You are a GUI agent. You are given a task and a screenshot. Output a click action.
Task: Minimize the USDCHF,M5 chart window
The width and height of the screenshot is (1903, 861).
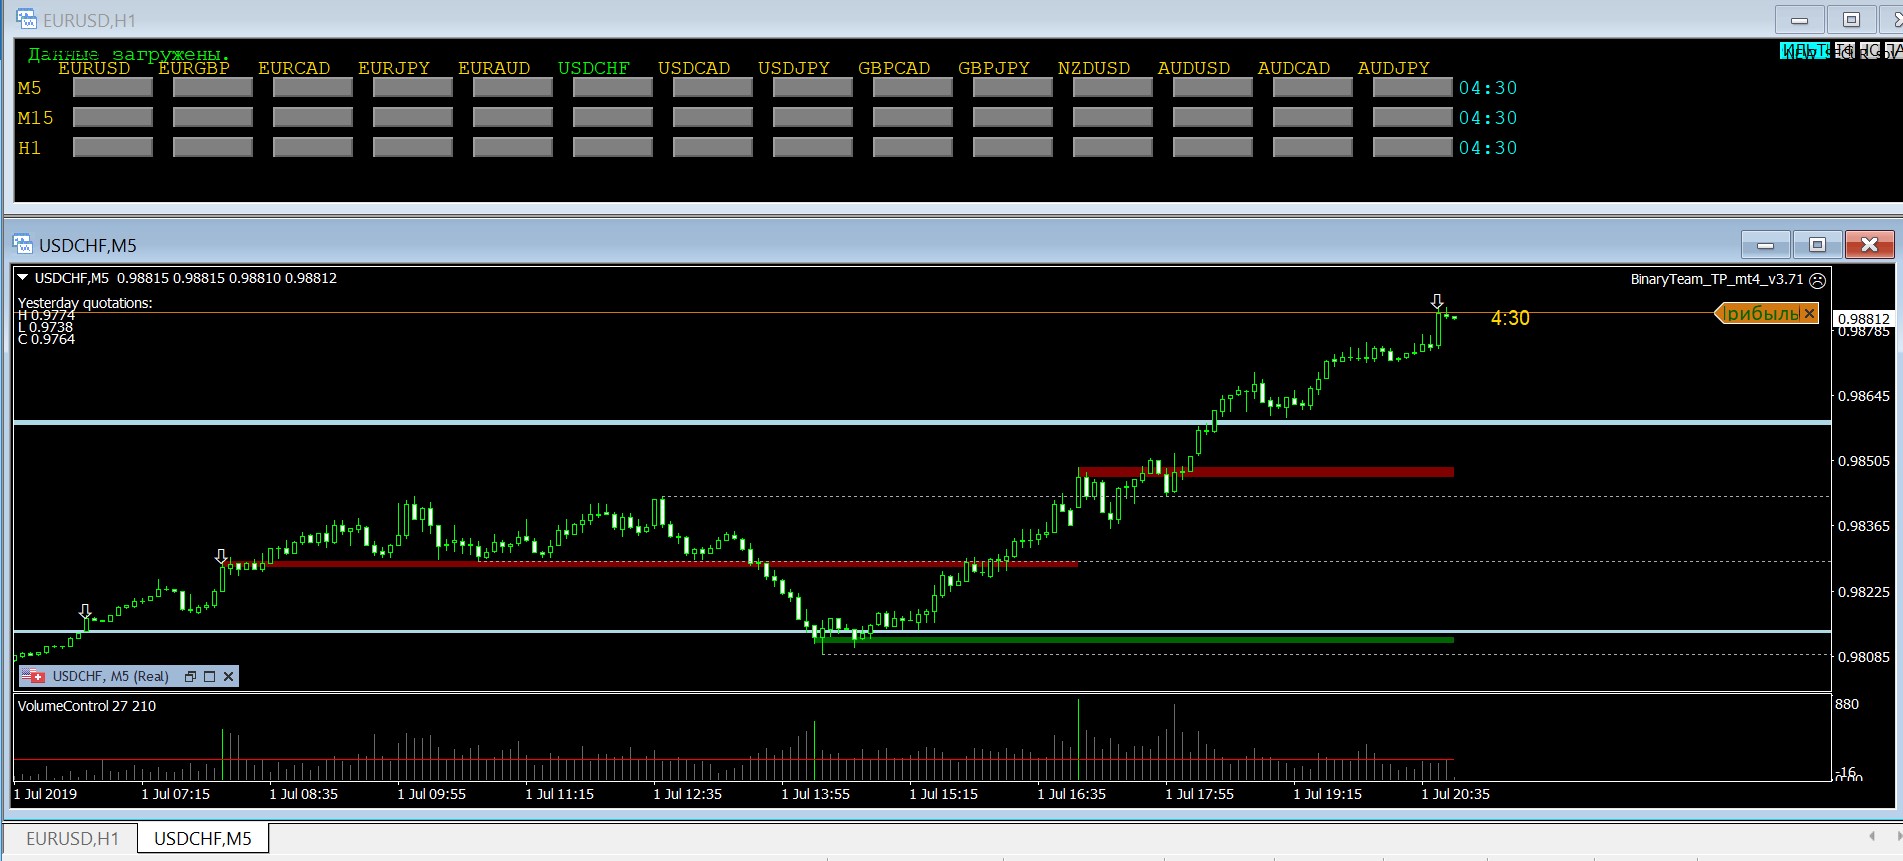click(1765, 245)
